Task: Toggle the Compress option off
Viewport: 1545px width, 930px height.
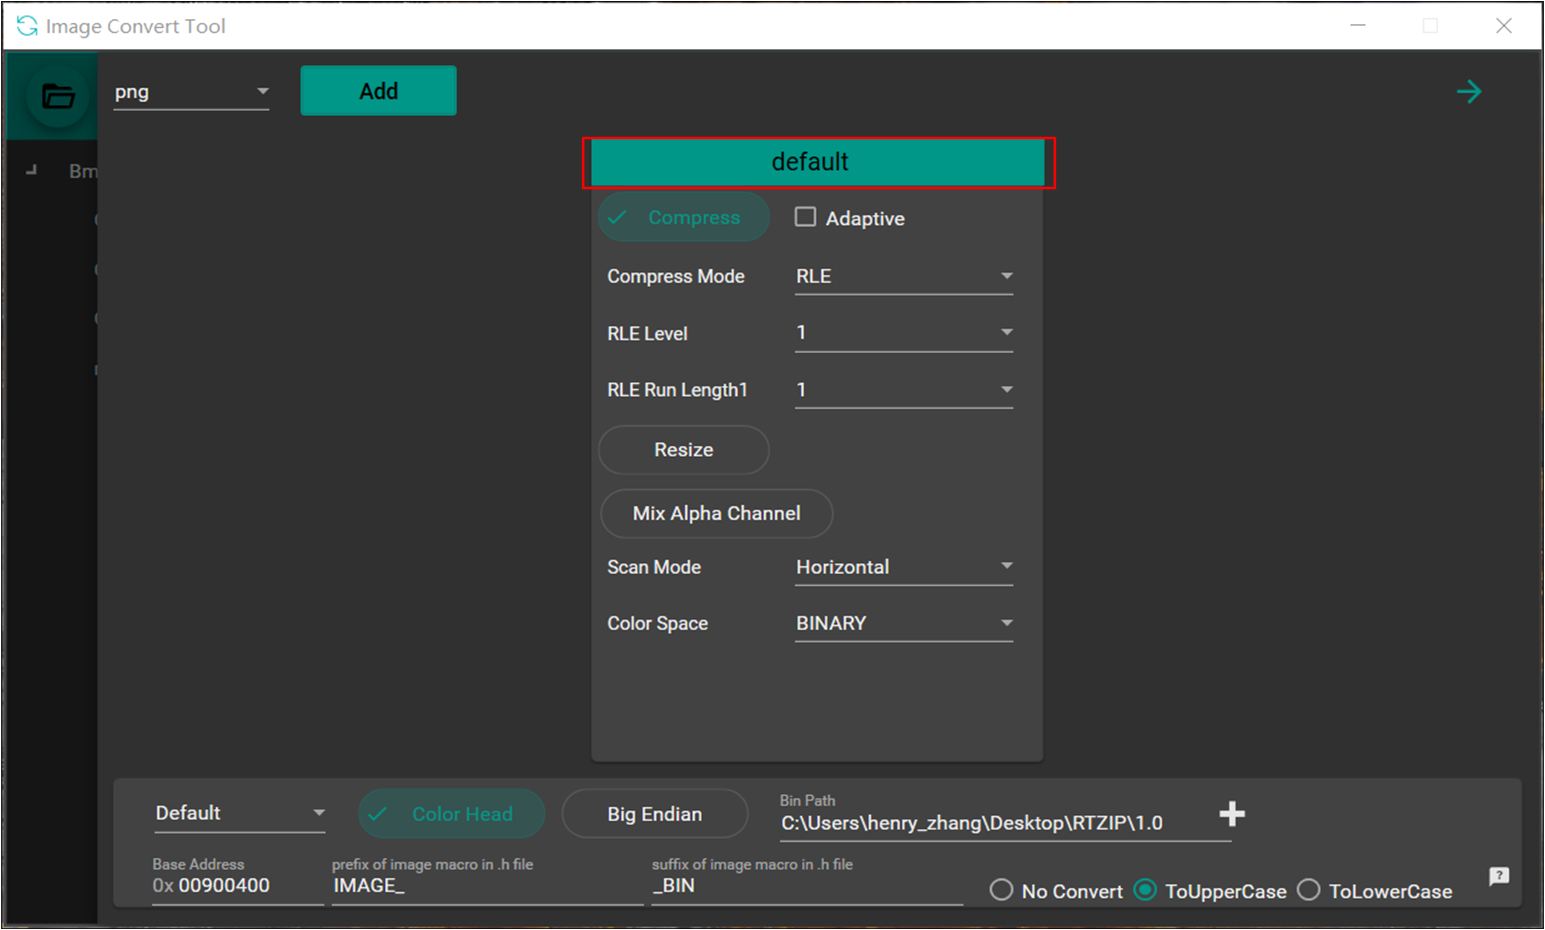Action: [684, 217]
